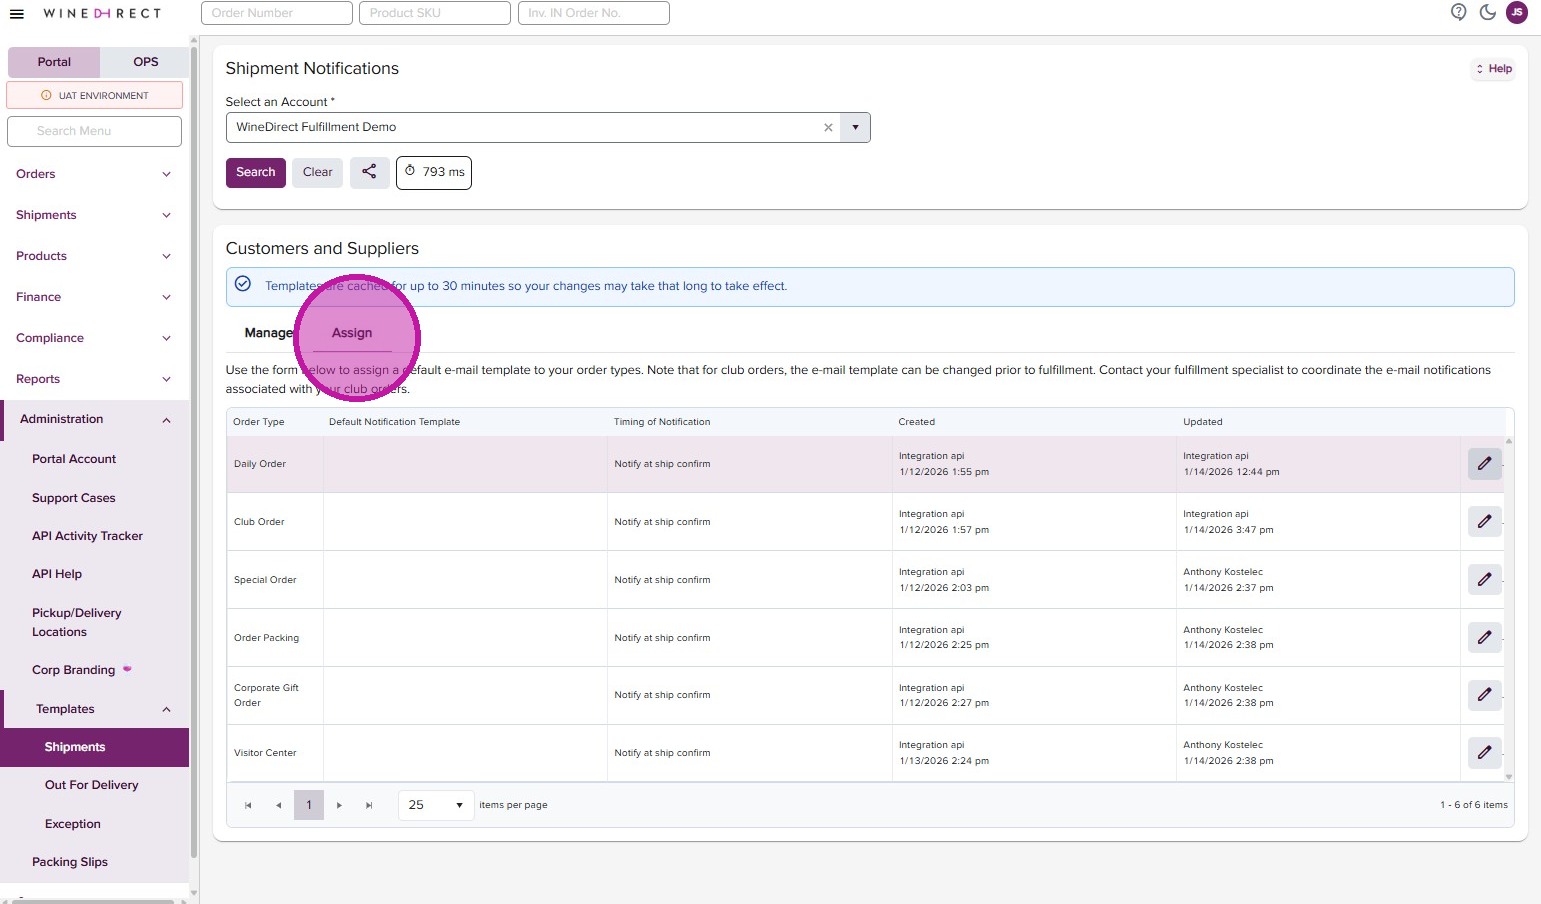Open the hamburger navigation menu

[x=16, y=13]
